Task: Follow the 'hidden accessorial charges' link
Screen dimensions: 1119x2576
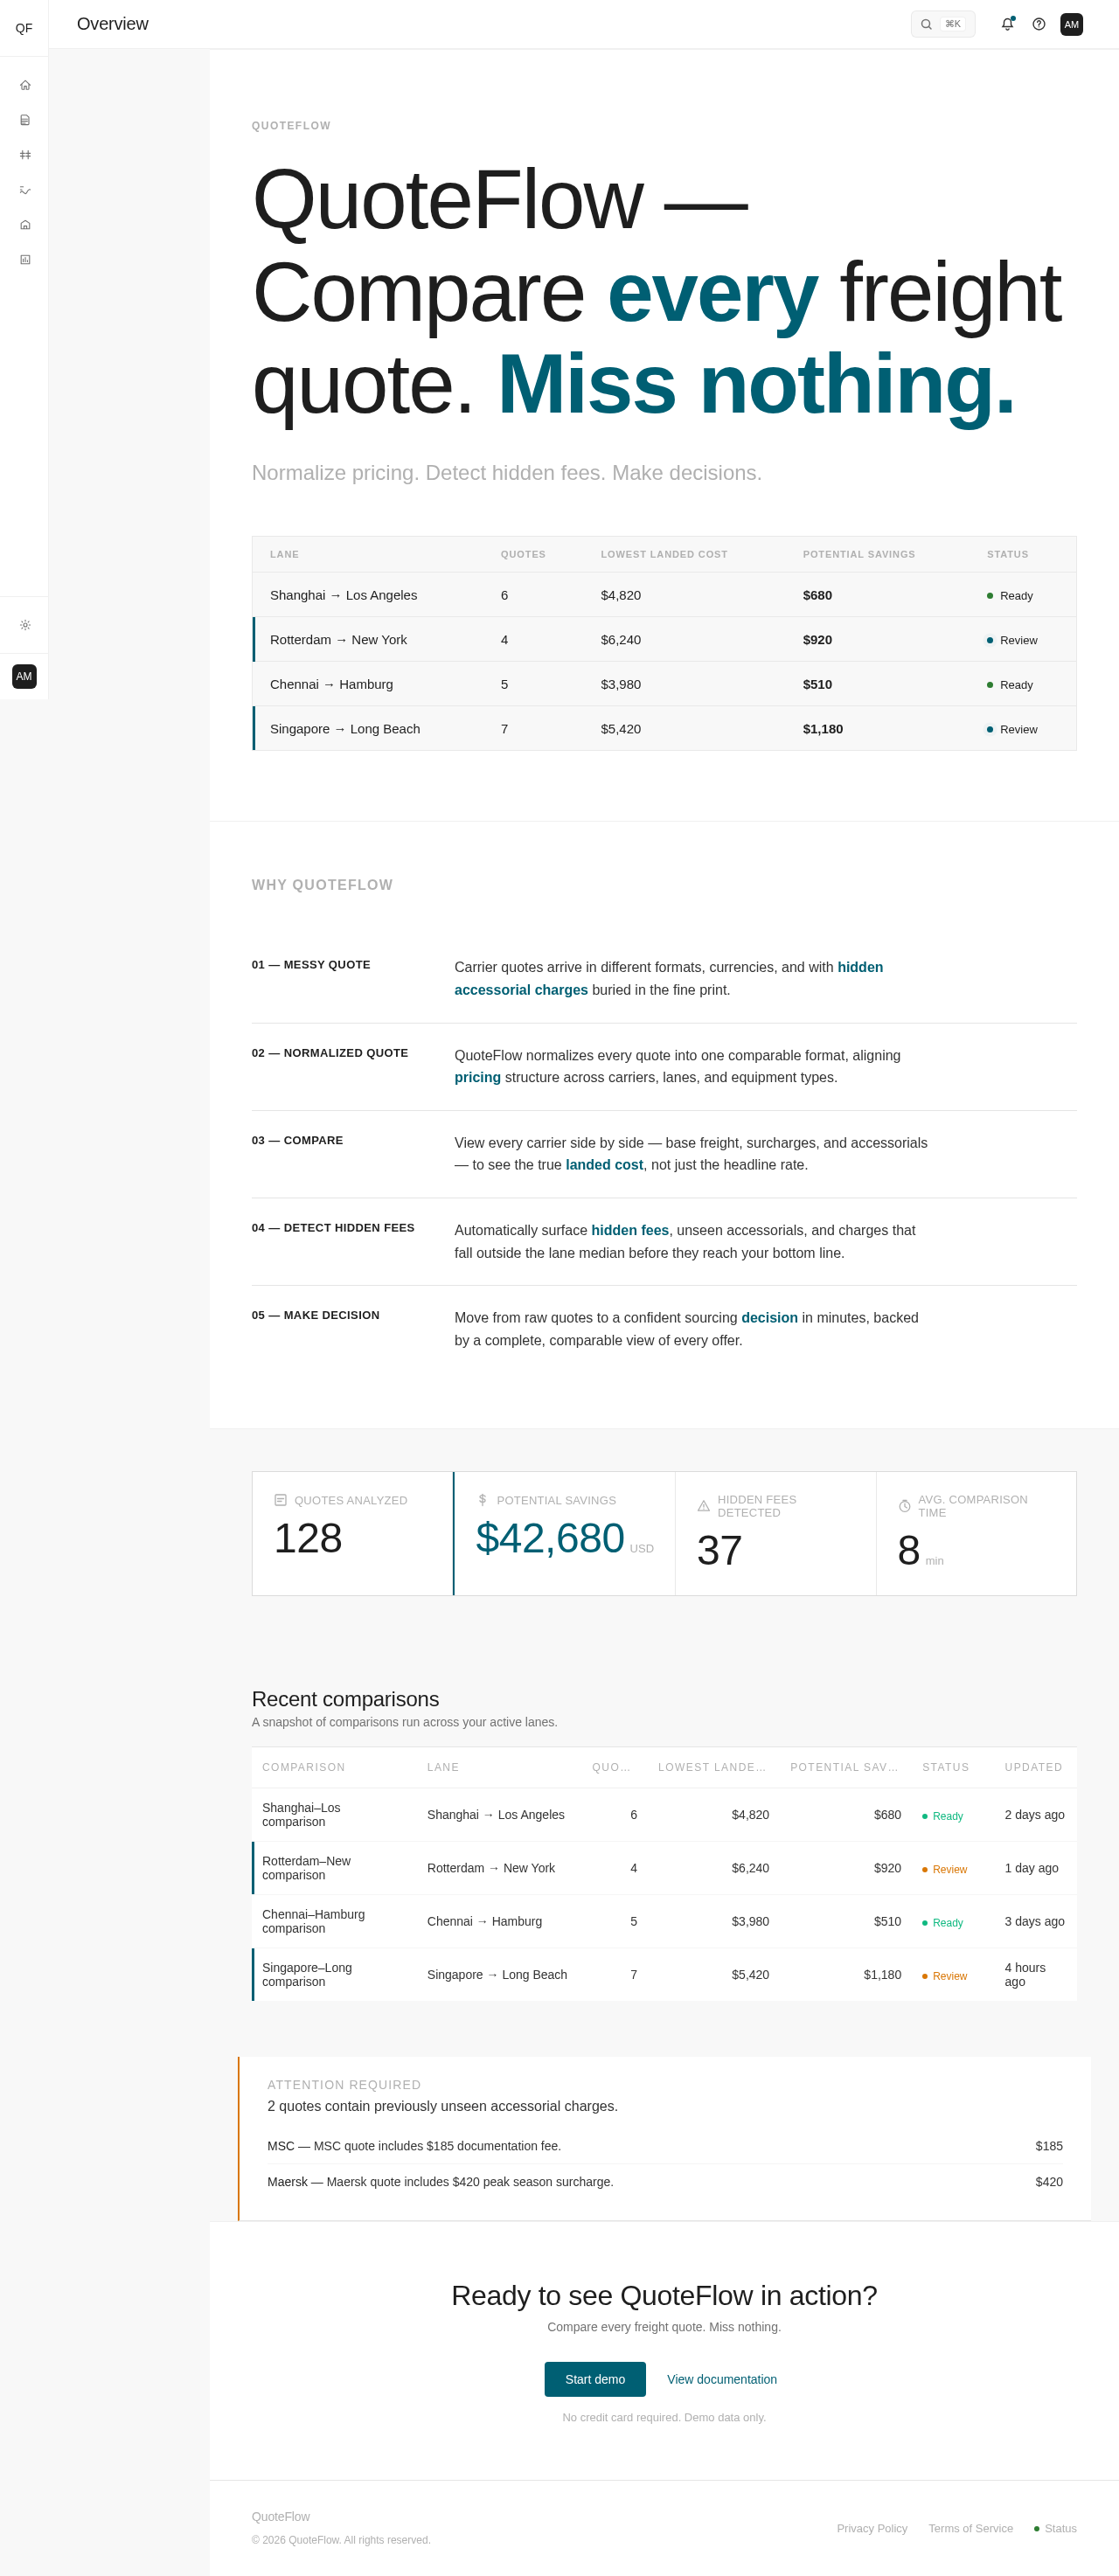Action: pos(668,979)
